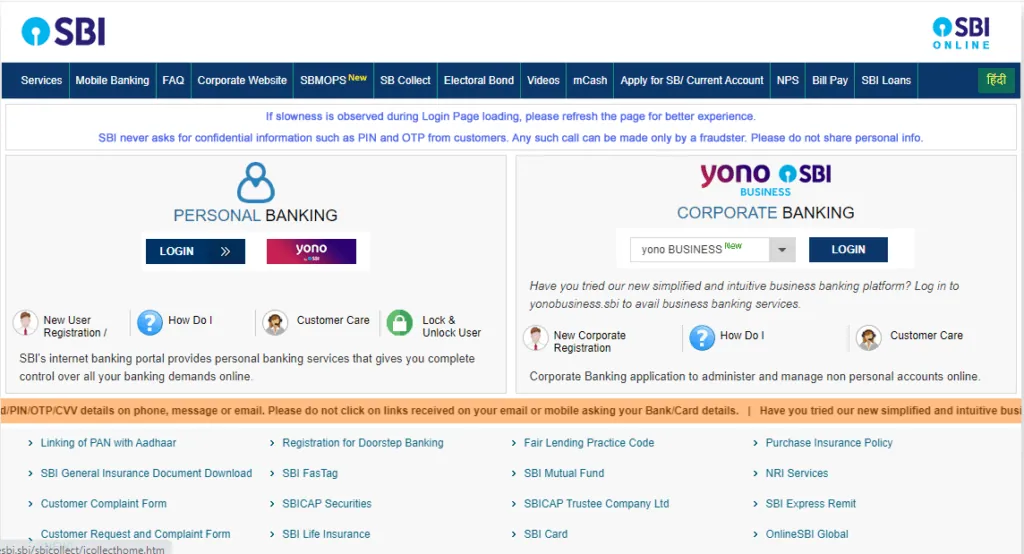Open Customer Request and Complaint Form link

[135, 534]
